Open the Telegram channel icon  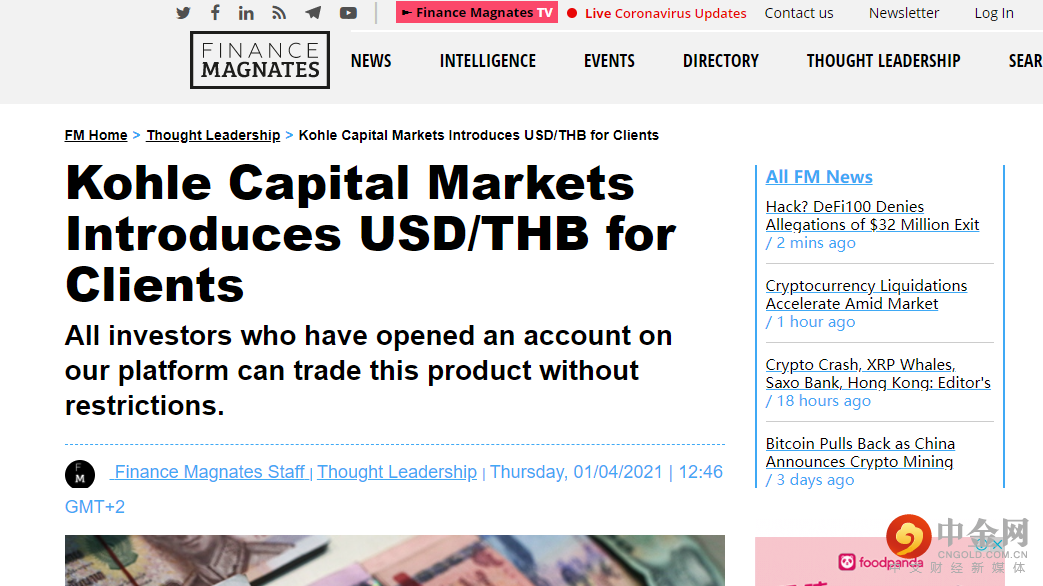(x=313, y=13)
